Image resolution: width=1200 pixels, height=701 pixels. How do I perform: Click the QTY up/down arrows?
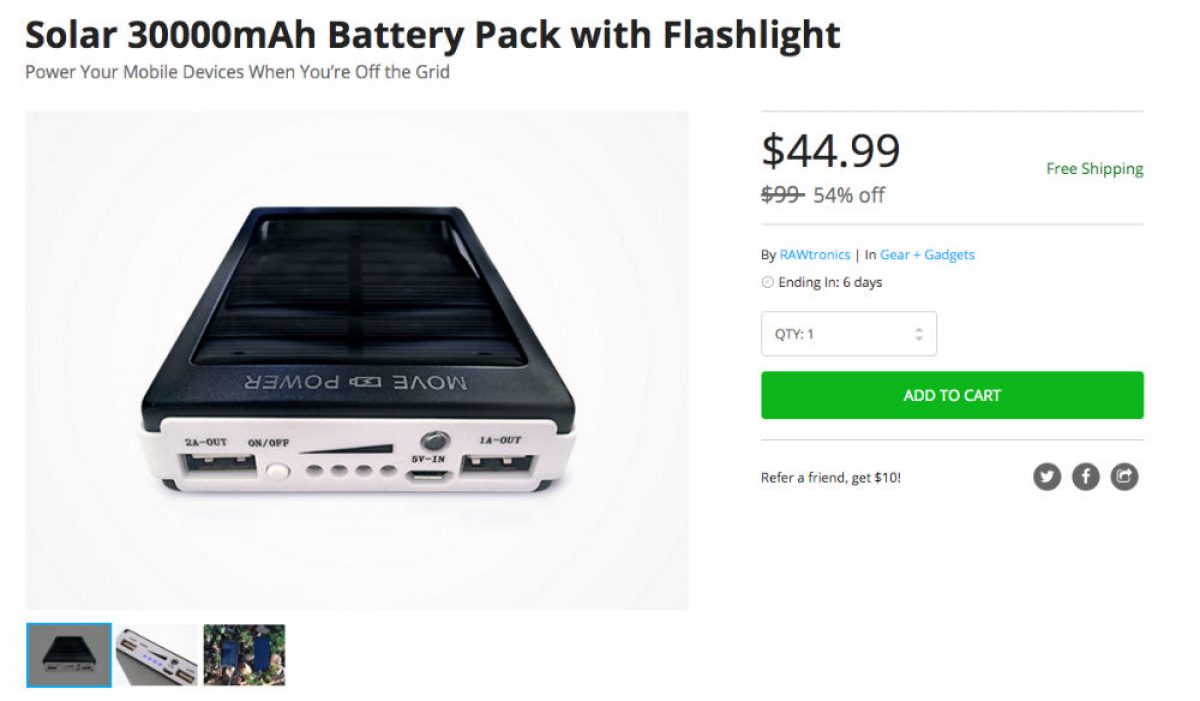919,334
